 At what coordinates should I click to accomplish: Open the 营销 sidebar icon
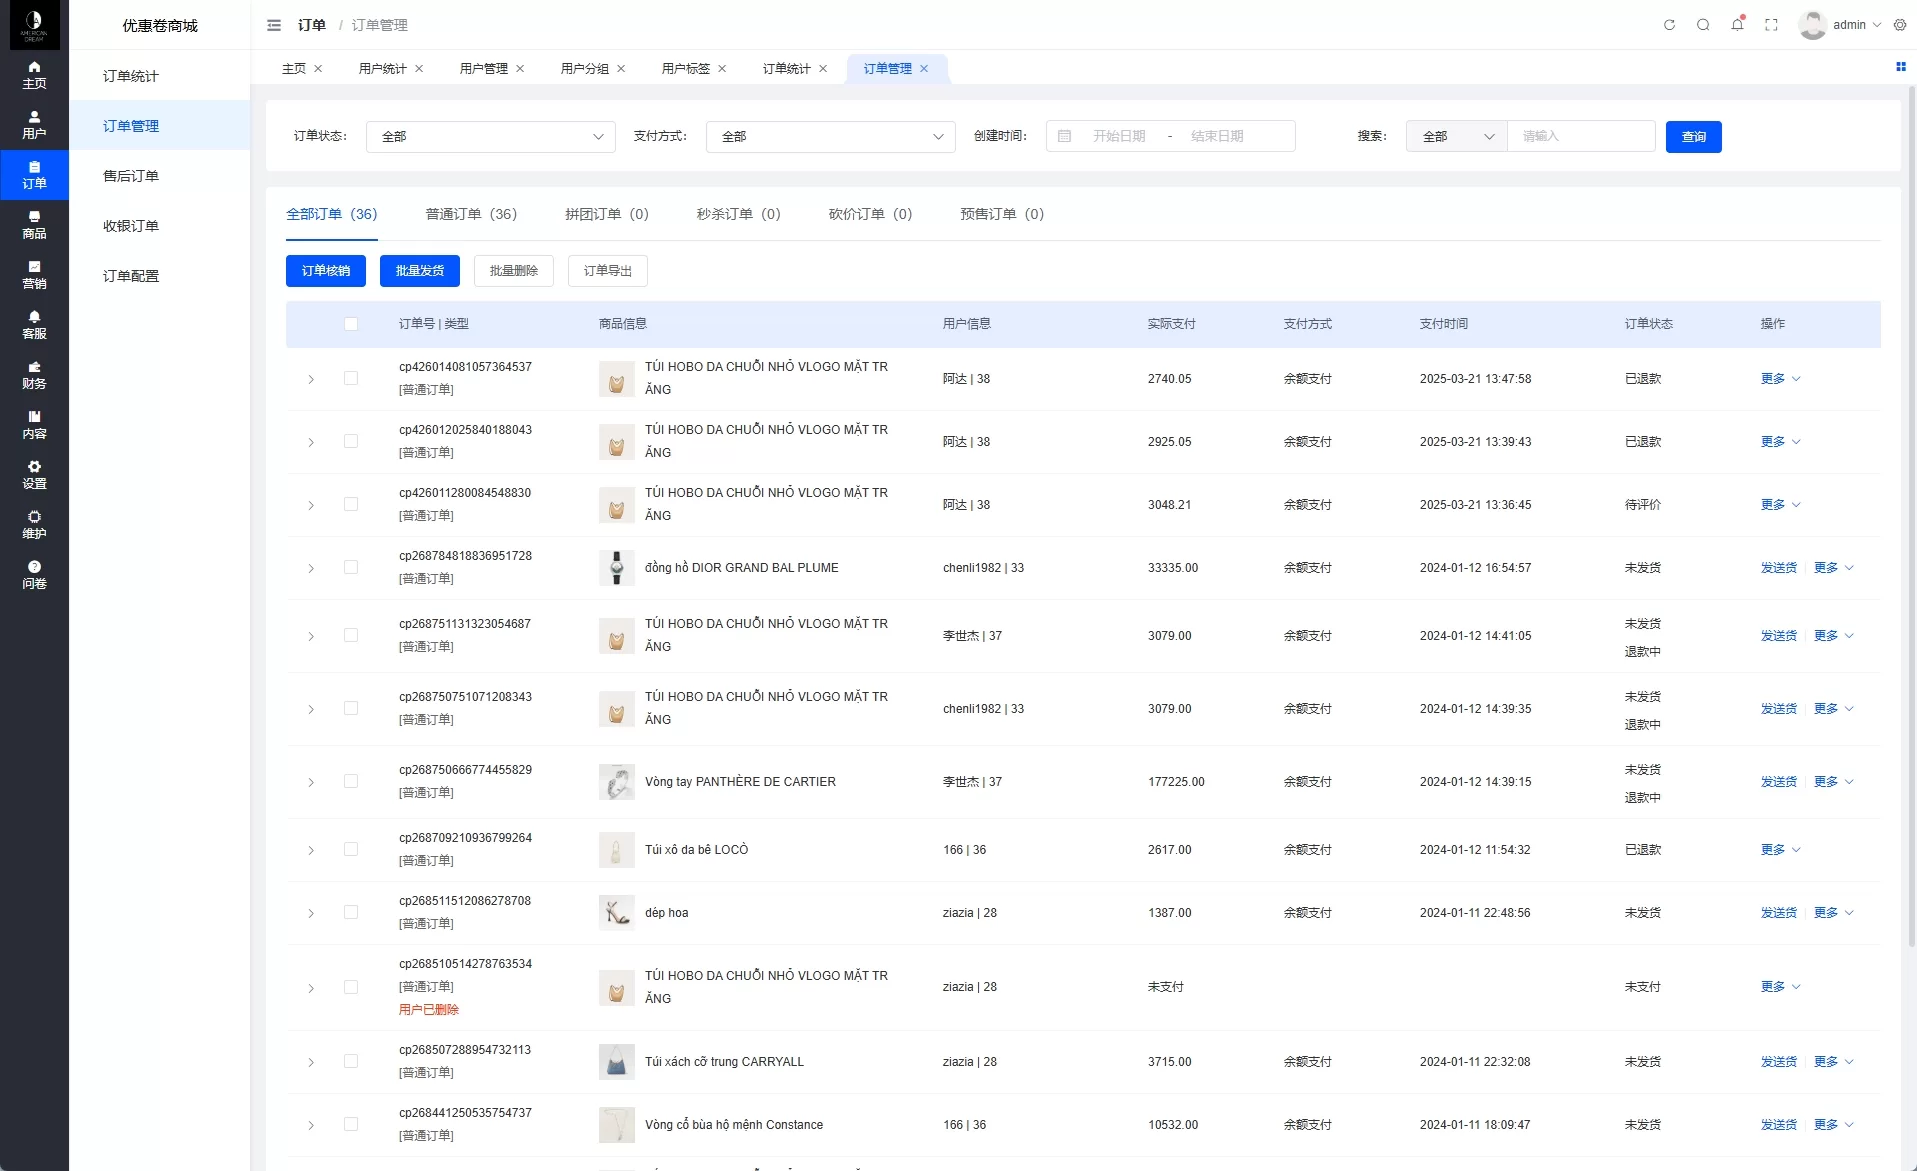pos(34,275)
